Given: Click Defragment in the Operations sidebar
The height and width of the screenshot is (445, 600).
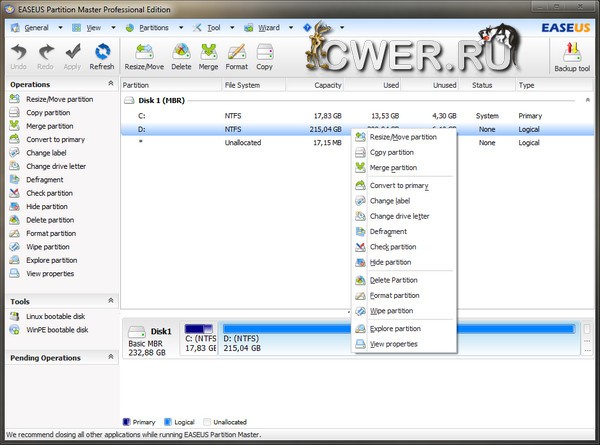Looking at the screenshot, I should (47, 179).
